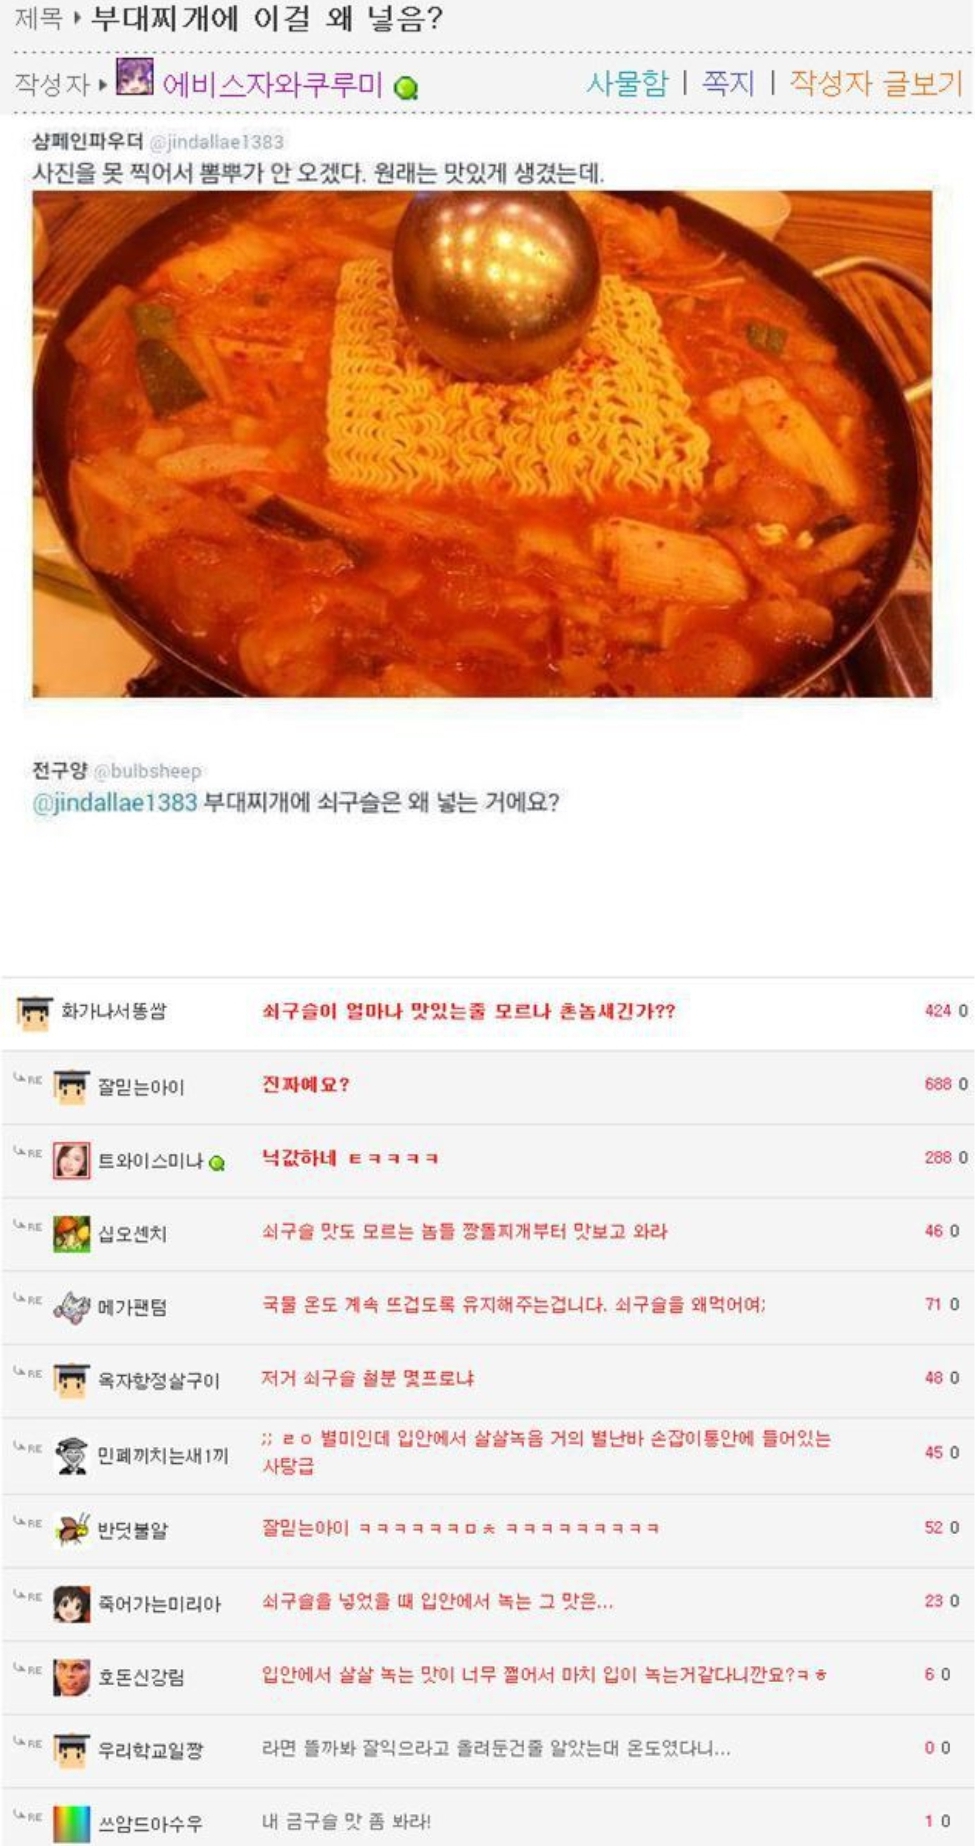Click 메가팬텀's avatar icon
975x1846 pixels.
(x=71, y=1307)
